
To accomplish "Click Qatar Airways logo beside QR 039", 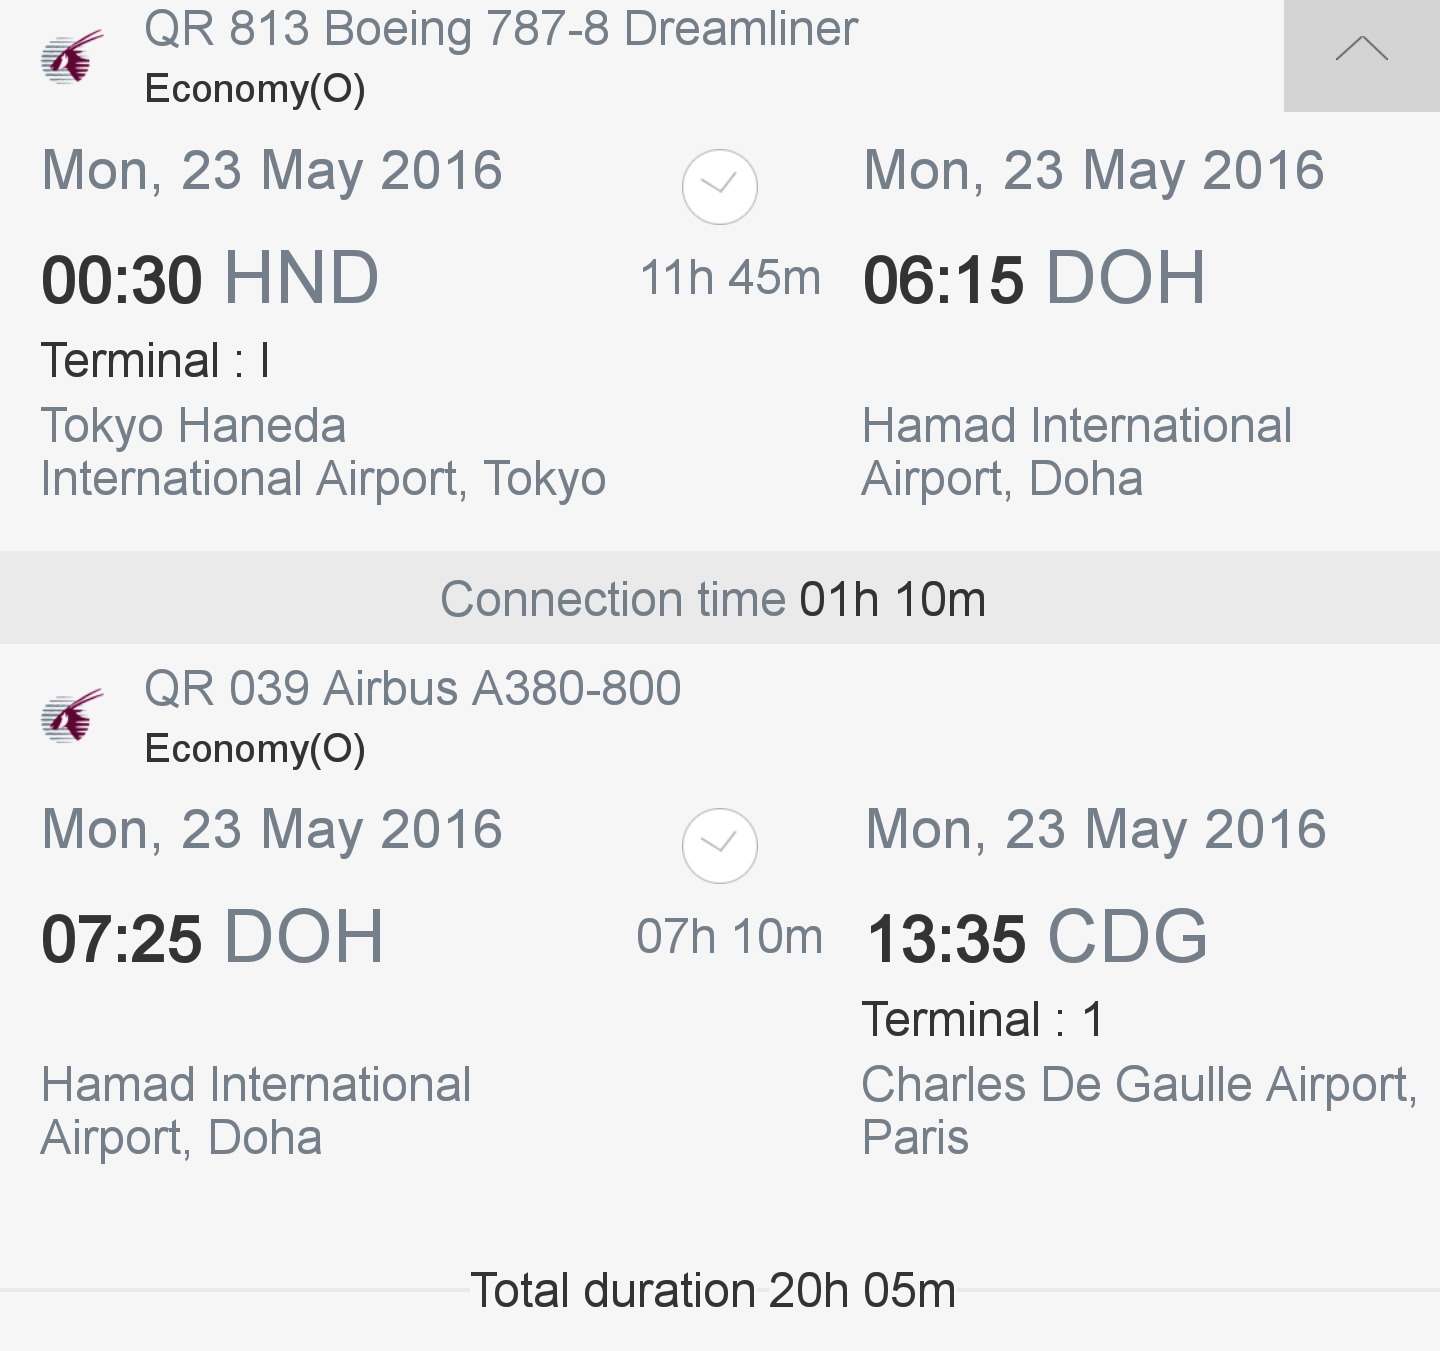I will [x=72, y=716].
